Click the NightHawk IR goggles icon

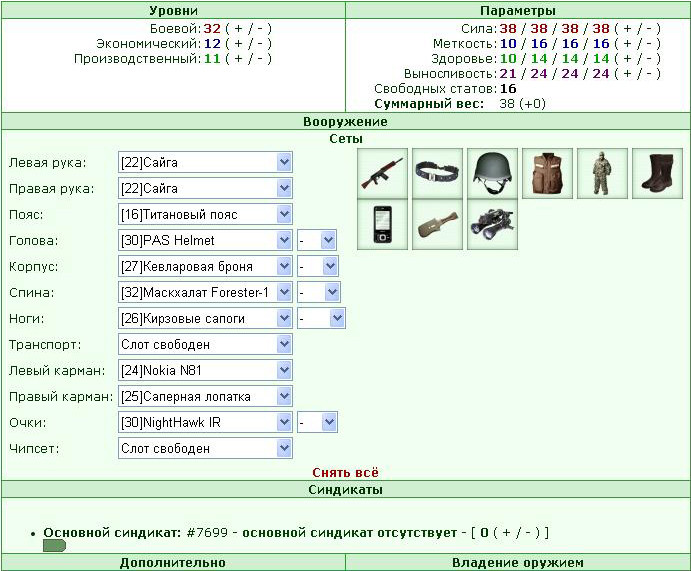click(x=492, y=225)
